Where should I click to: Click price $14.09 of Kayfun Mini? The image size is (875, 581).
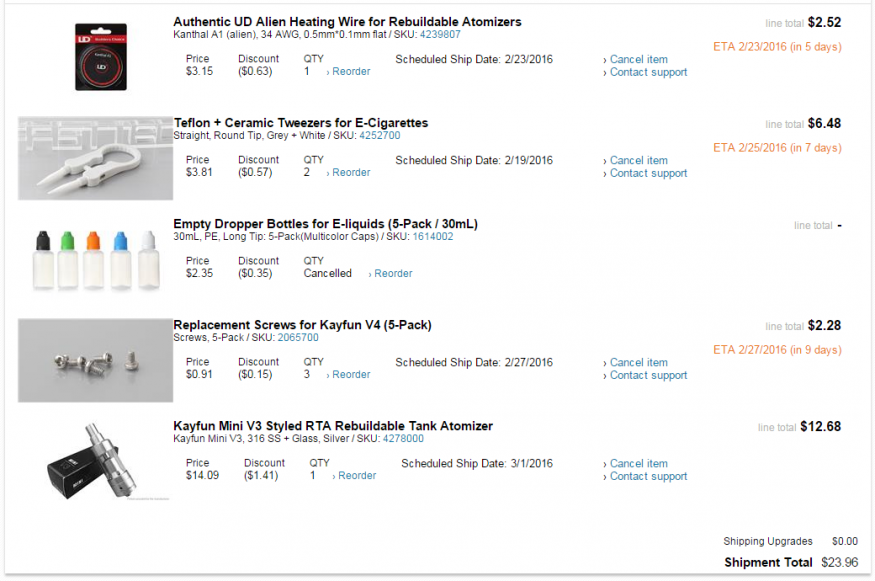(x=202, y=476)
